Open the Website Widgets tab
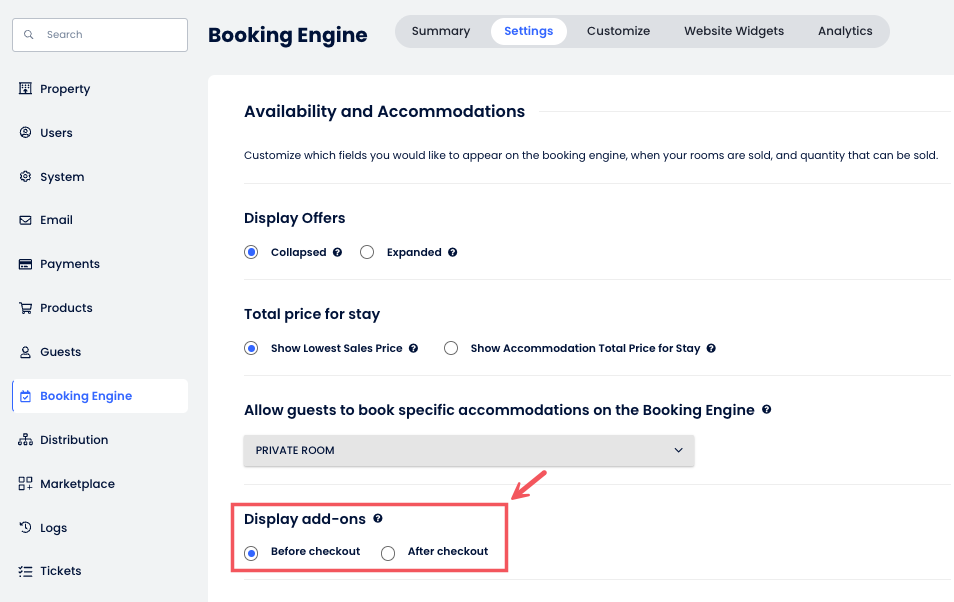 (x=734, y=31)
